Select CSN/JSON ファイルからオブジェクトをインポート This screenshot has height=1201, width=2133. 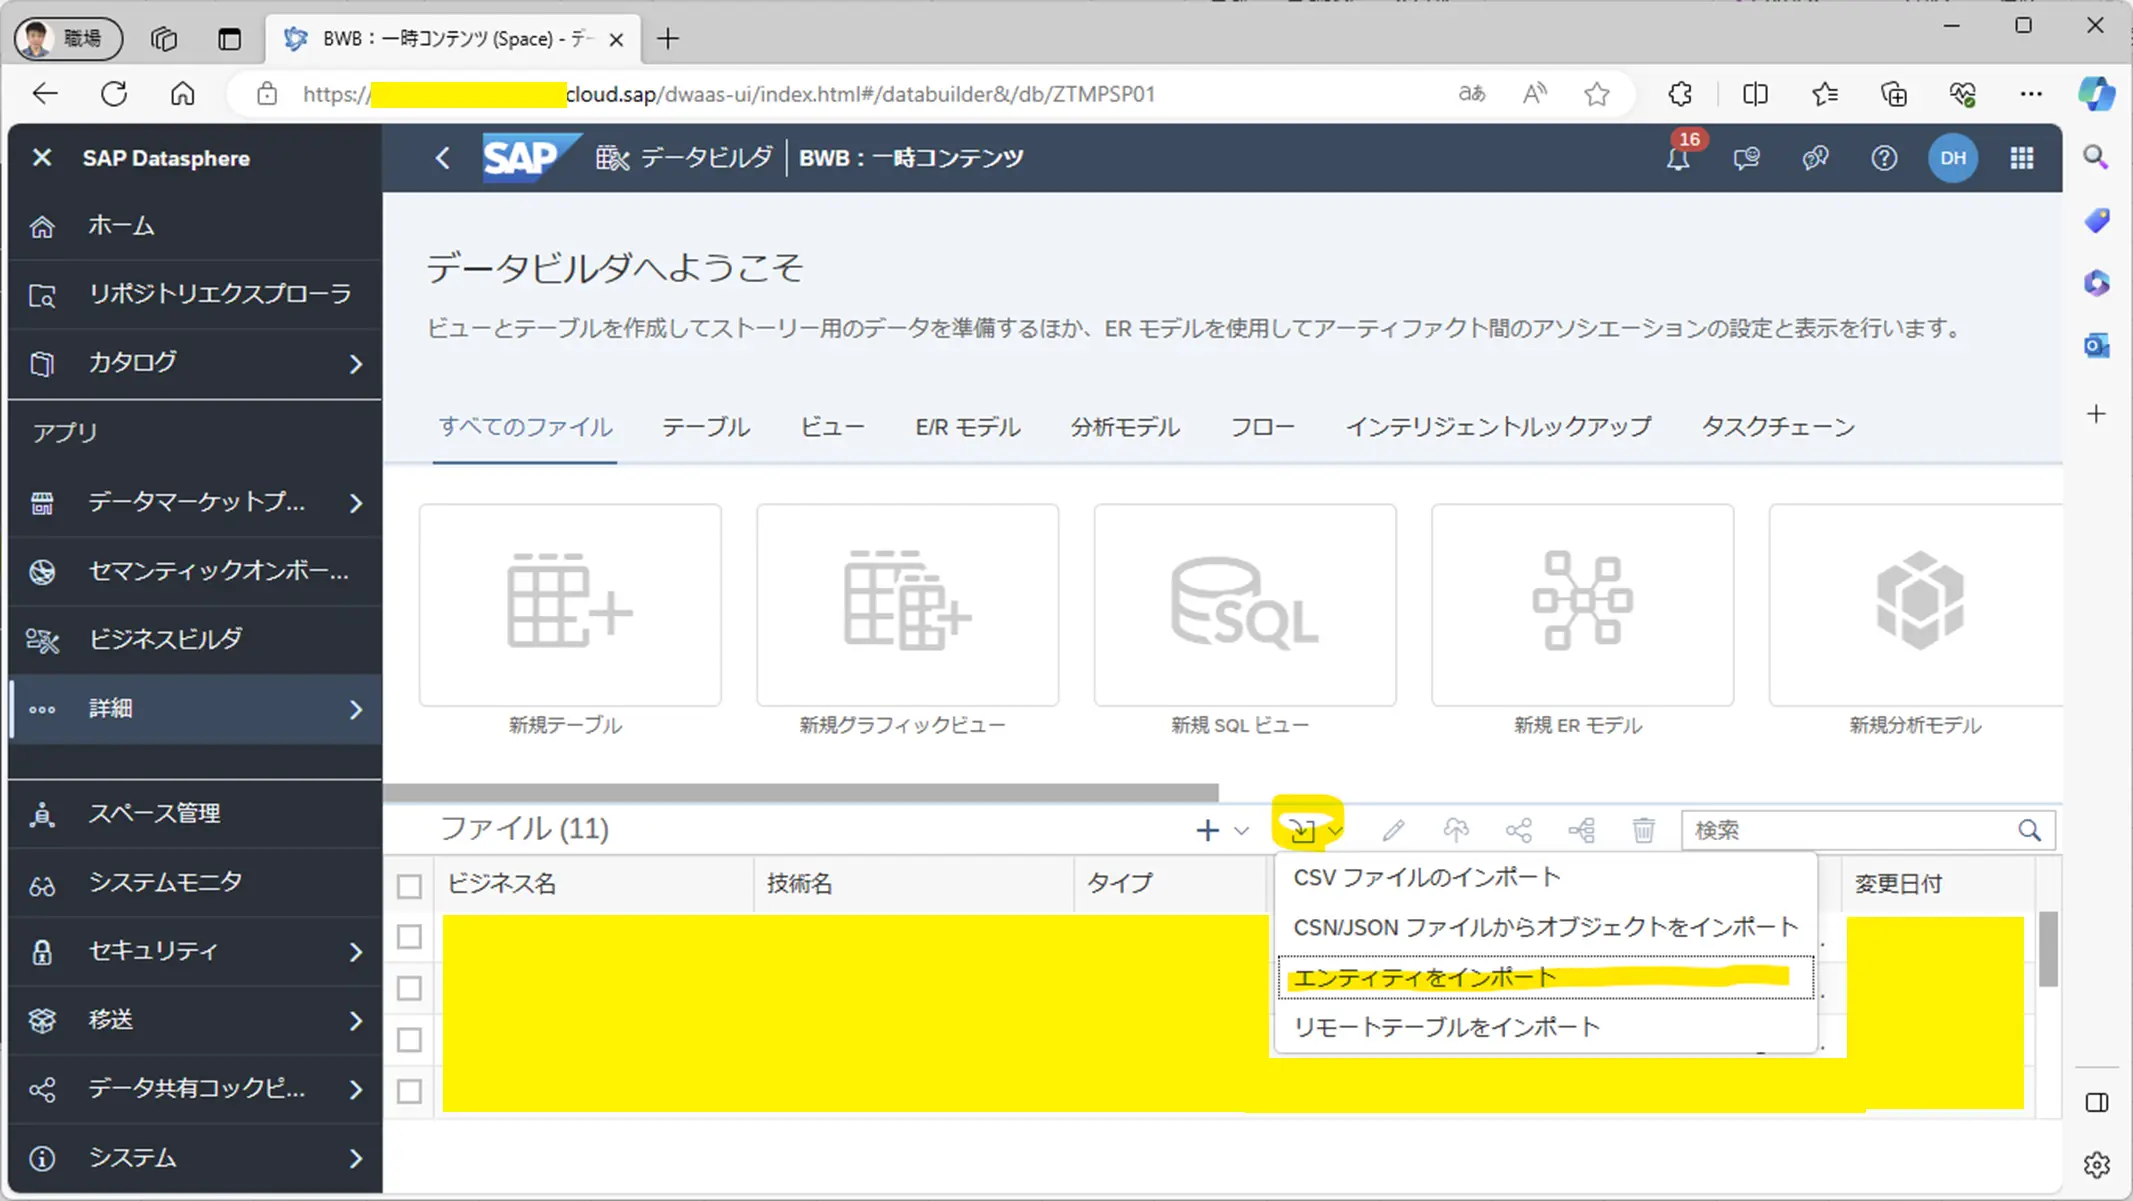(x=1545, y=928)
